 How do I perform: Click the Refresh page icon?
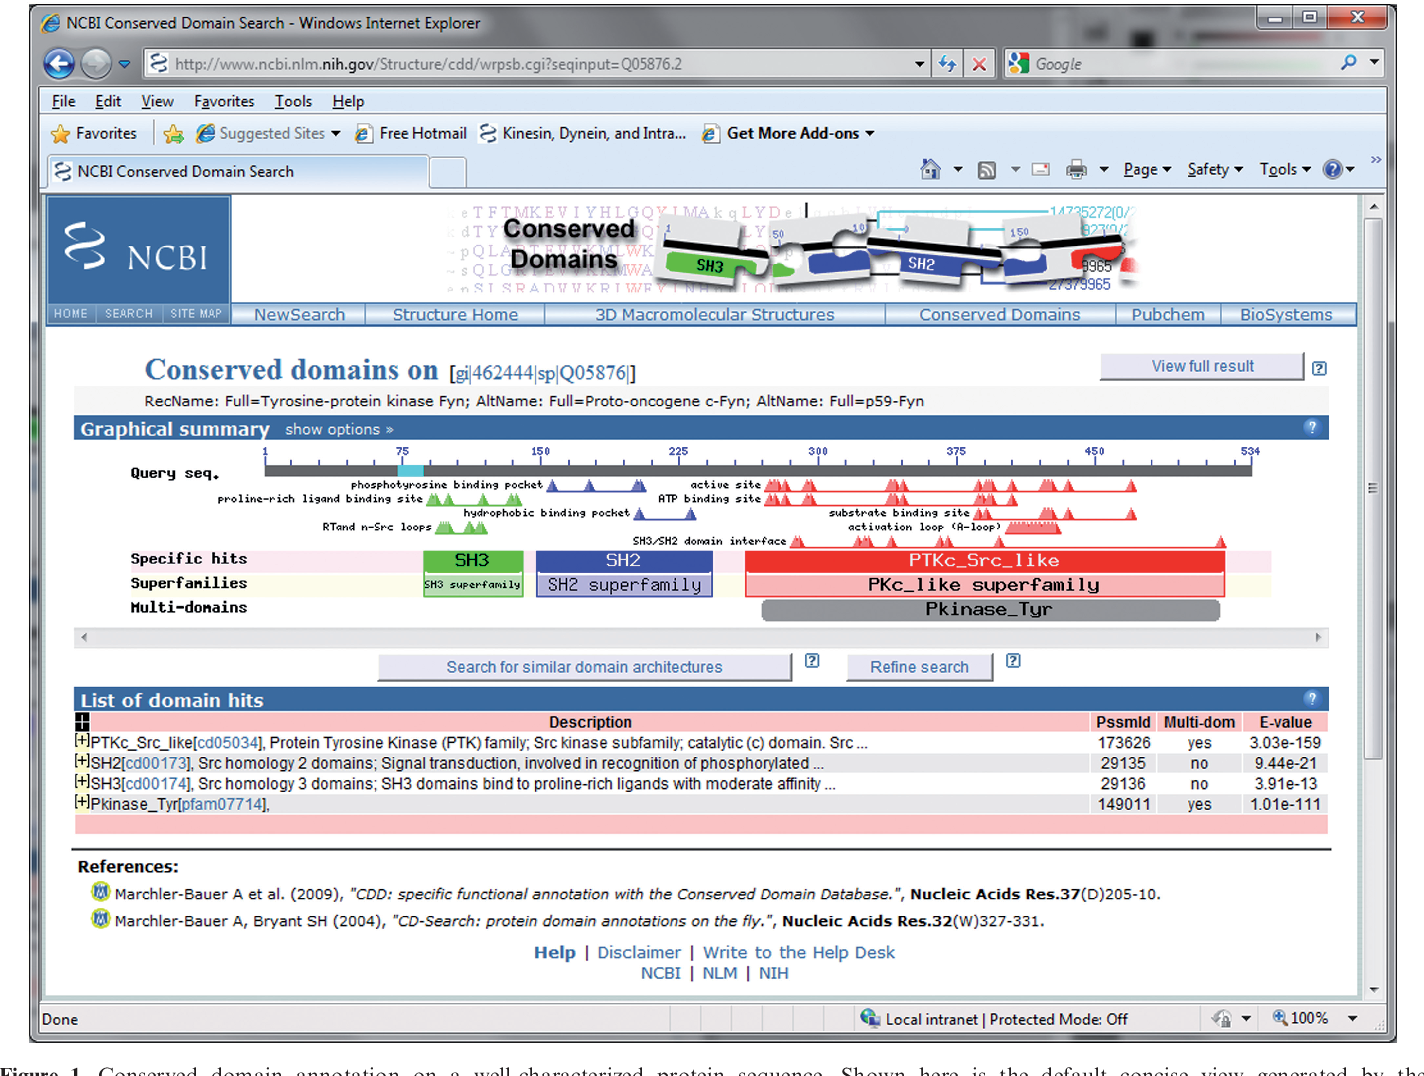click(x=947, y=64)
